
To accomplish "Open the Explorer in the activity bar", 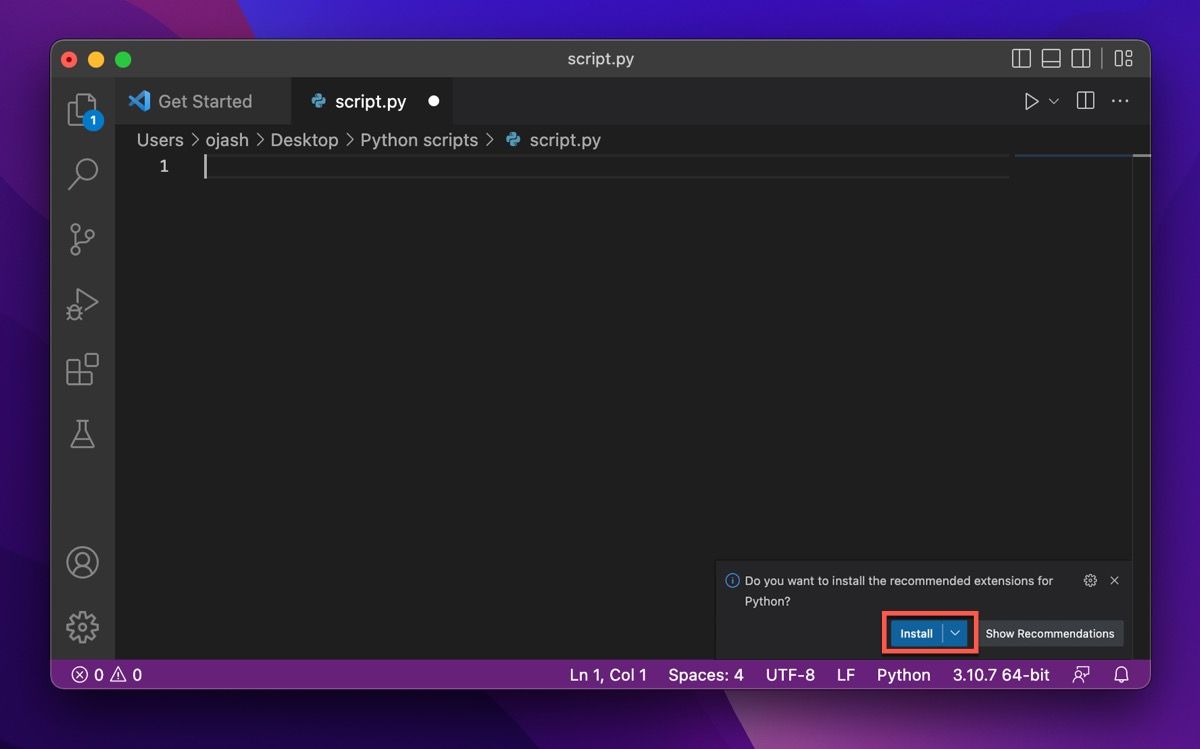I will coord(82,110).
